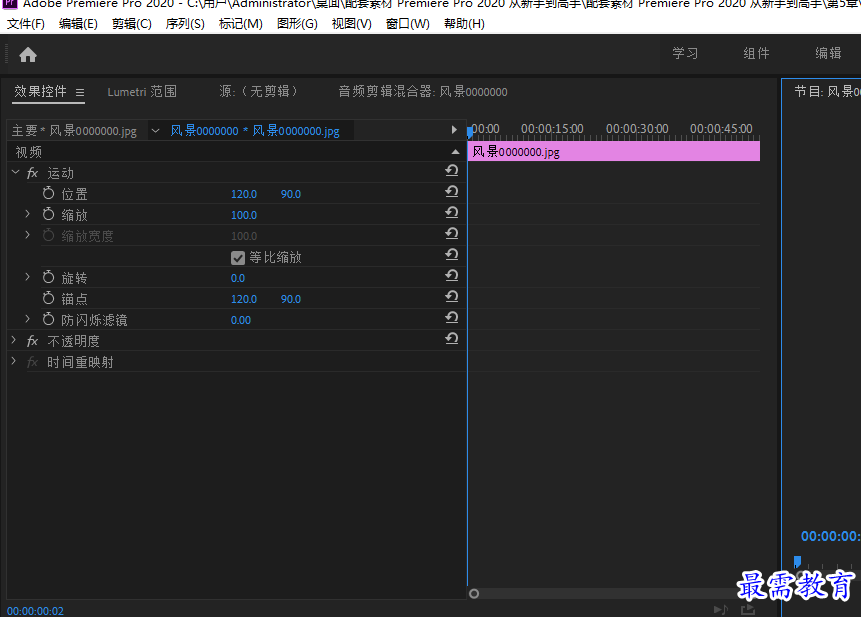Open the 编辑(E) menu

79,24
